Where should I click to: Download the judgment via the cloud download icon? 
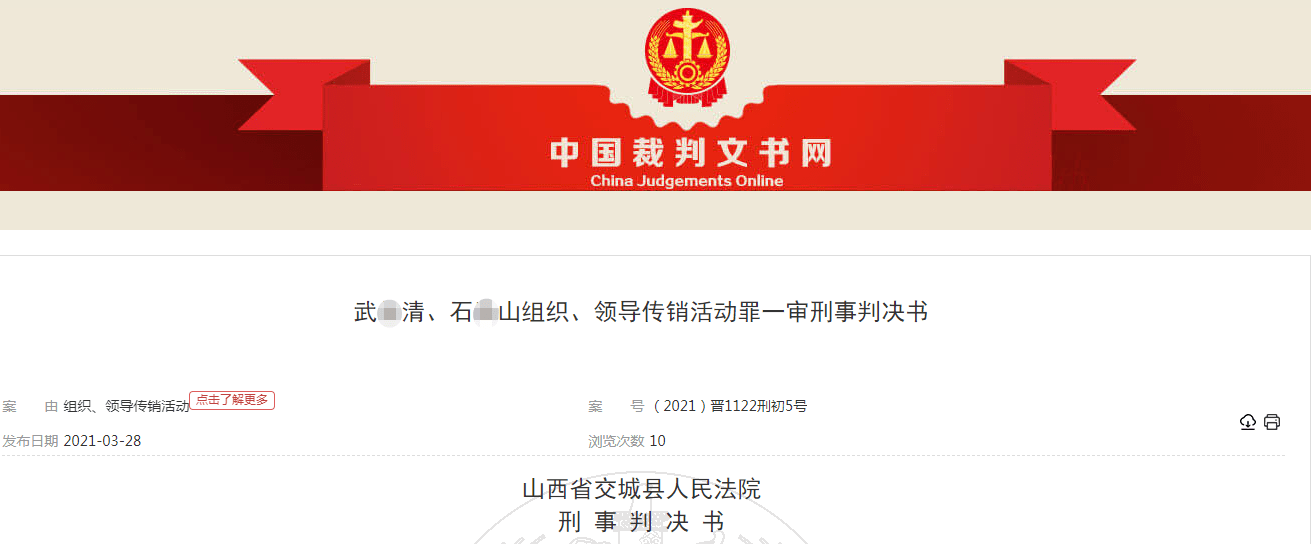click(1248, 422)
